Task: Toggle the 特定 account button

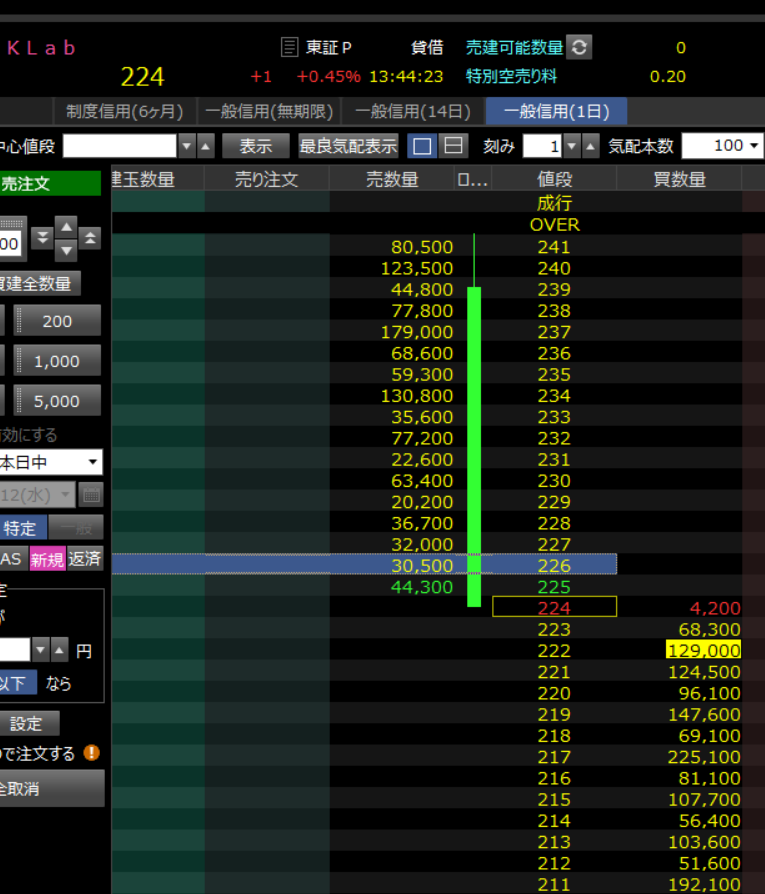Action: [22, 528]
